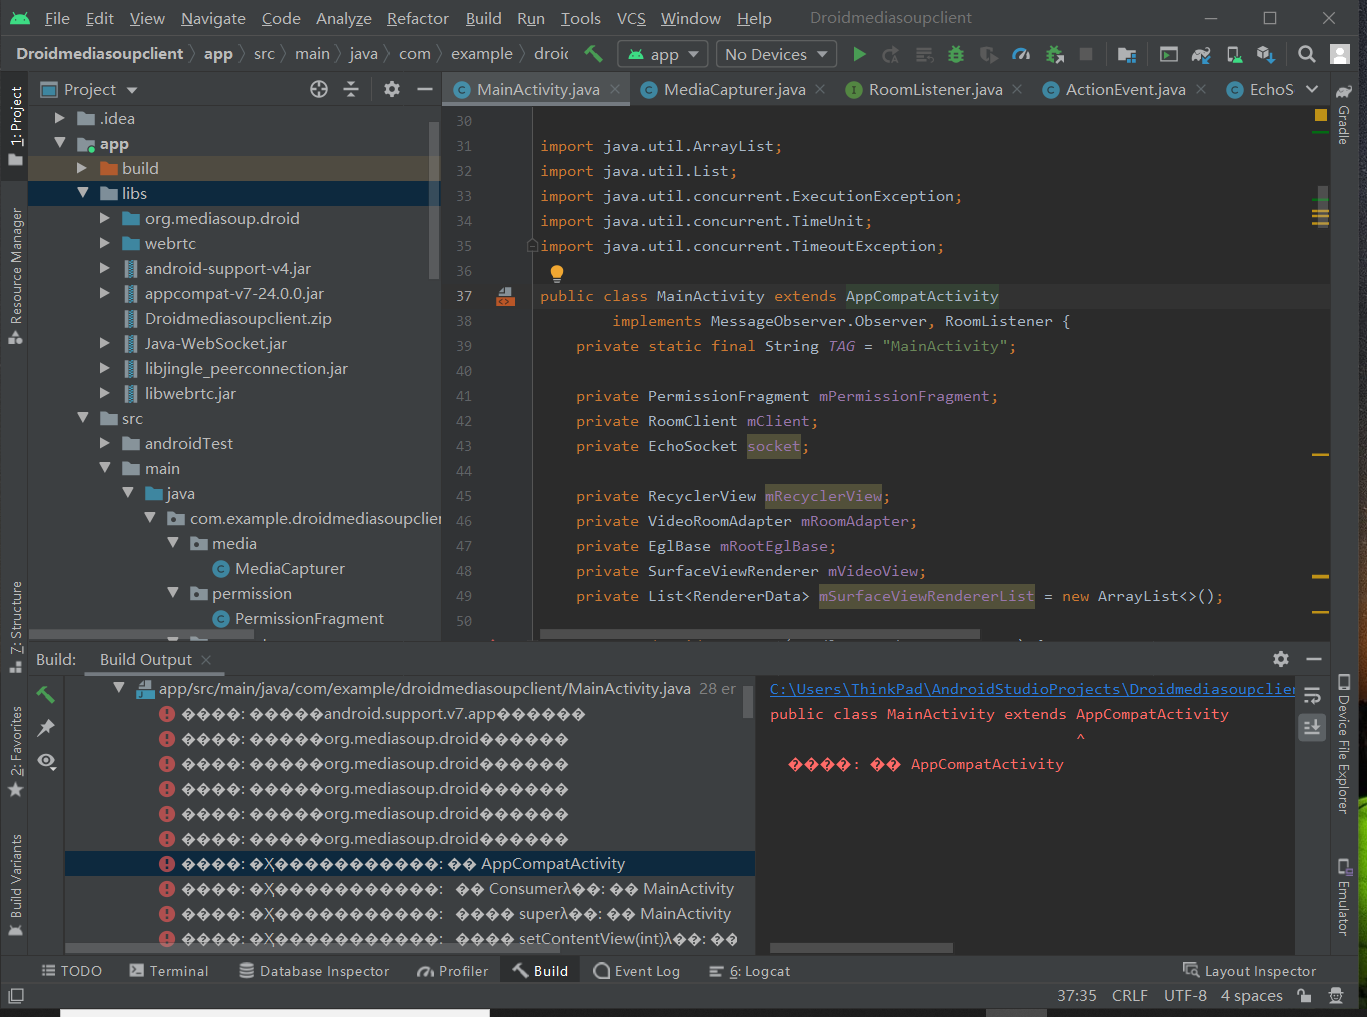Expand the webrtc folder
Viewport: 1367px width, 1017px height.
pyautogui.click(x=105, y=243)
